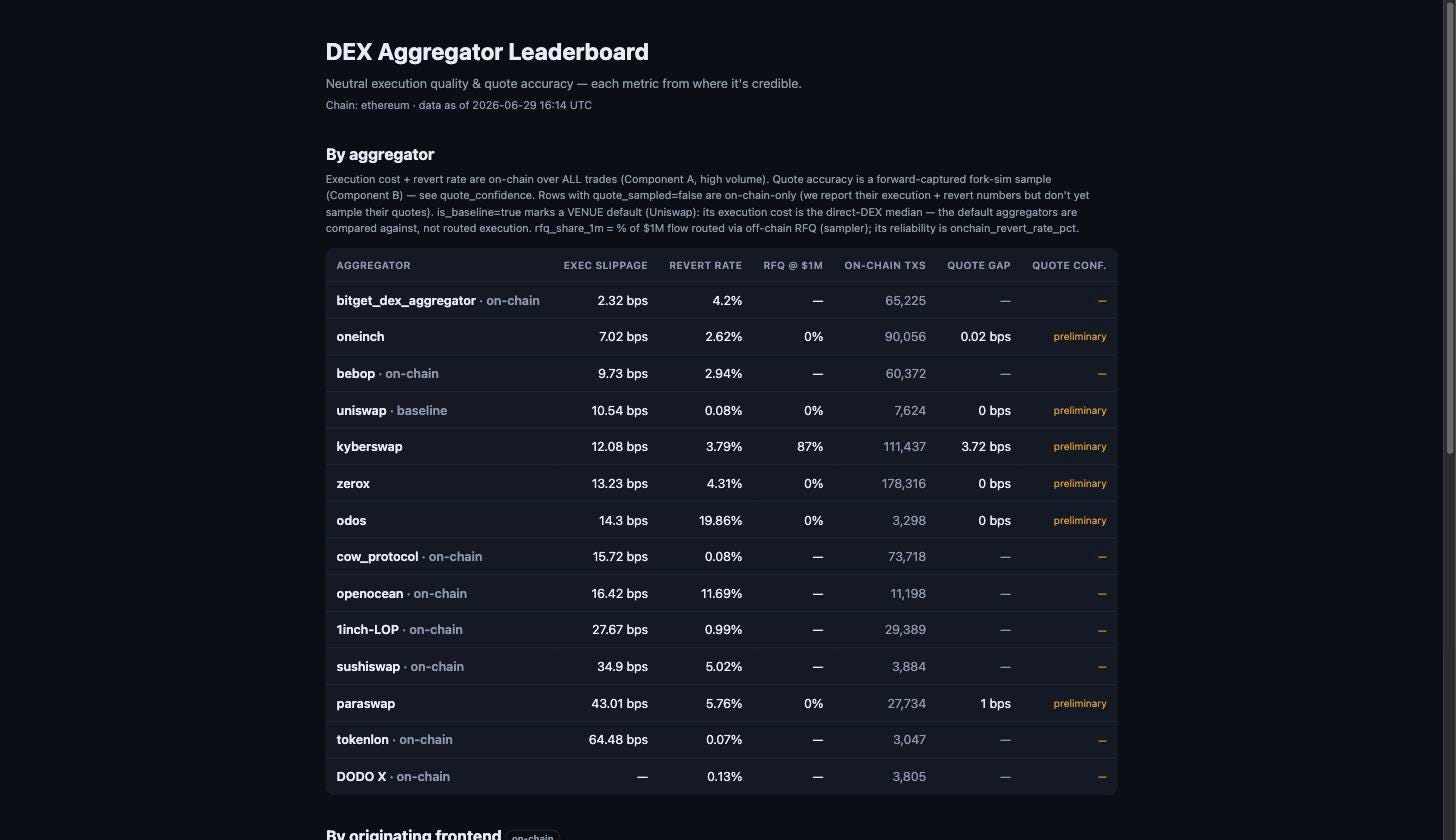The height and width of the screenshot is (840, 1456).
Task: Click the page vertical scrollbar
Action: (x=1449, y=230)
